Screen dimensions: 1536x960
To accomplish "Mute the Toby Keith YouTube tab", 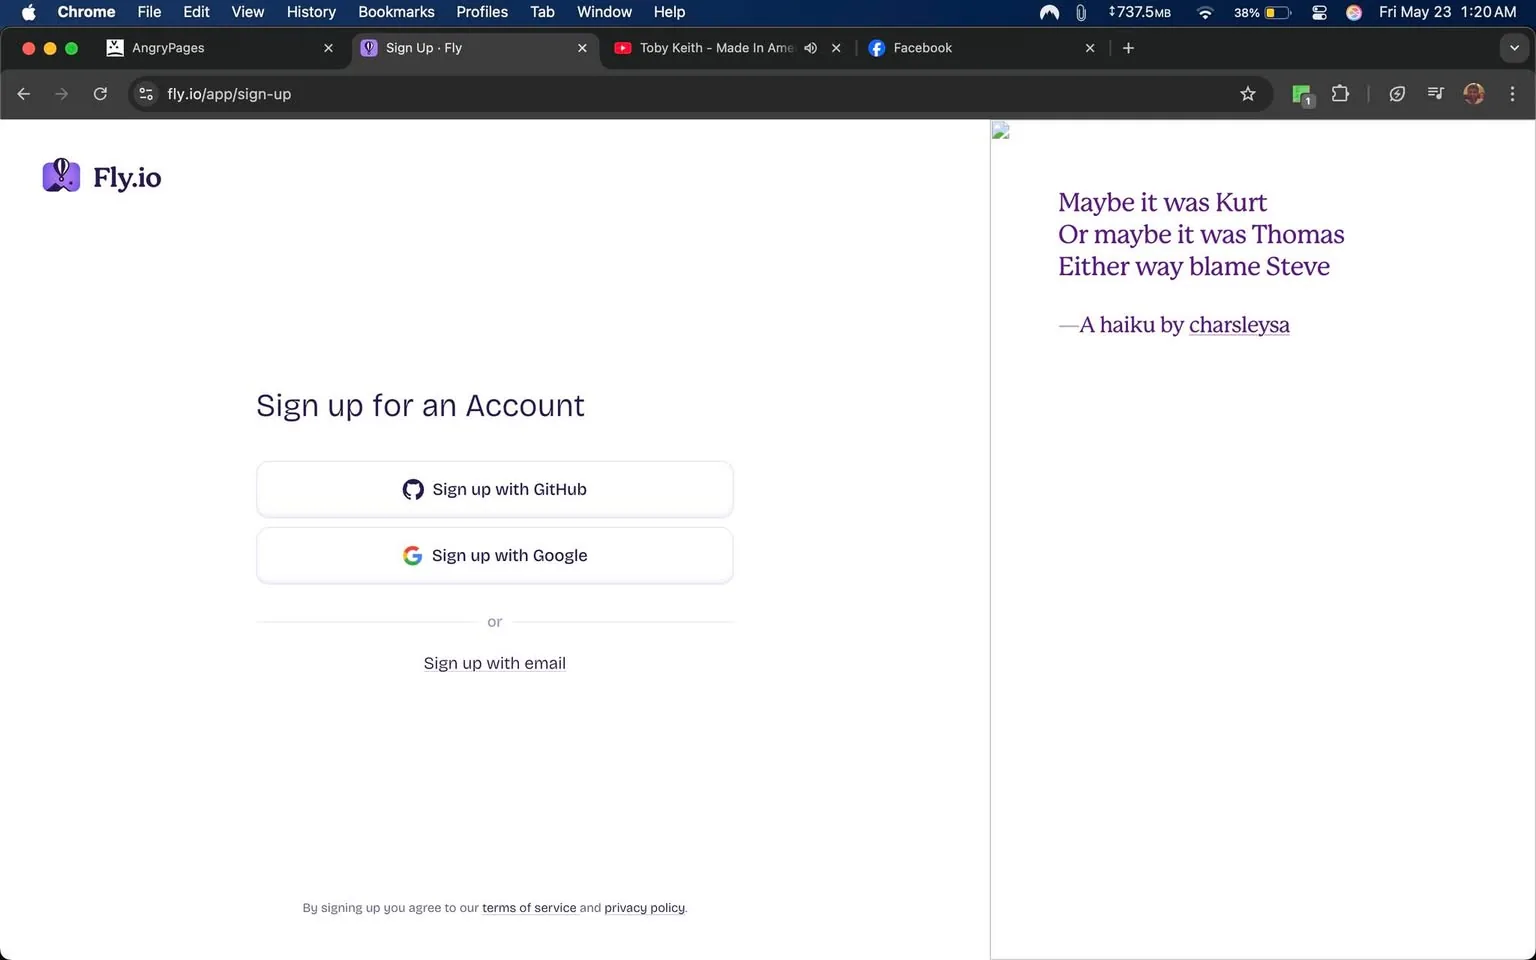I will [810, 48].
